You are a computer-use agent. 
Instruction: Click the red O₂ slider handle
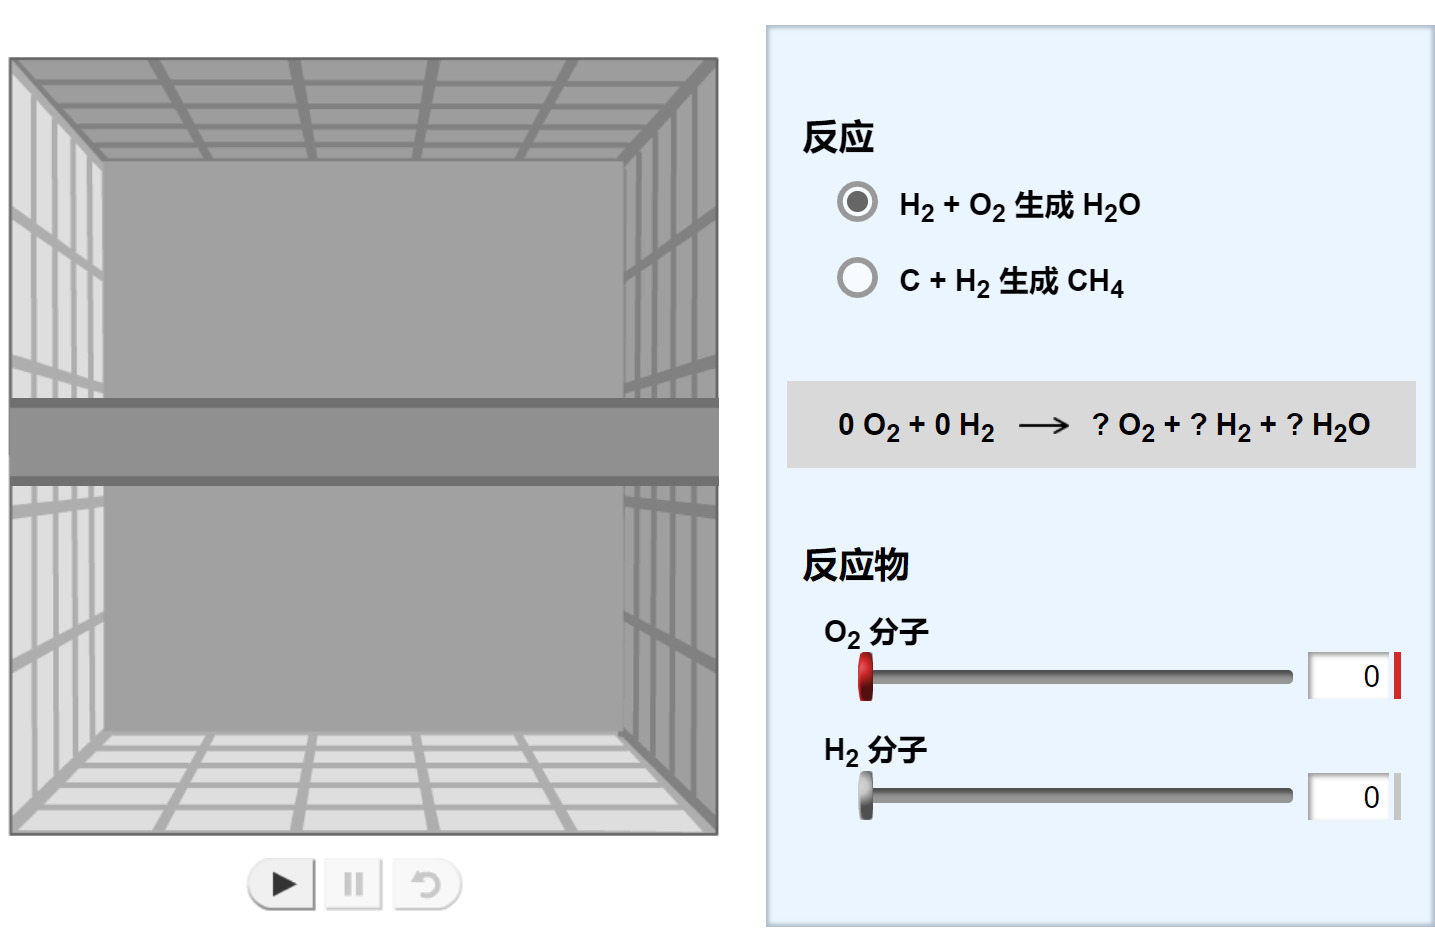(866, 677)
